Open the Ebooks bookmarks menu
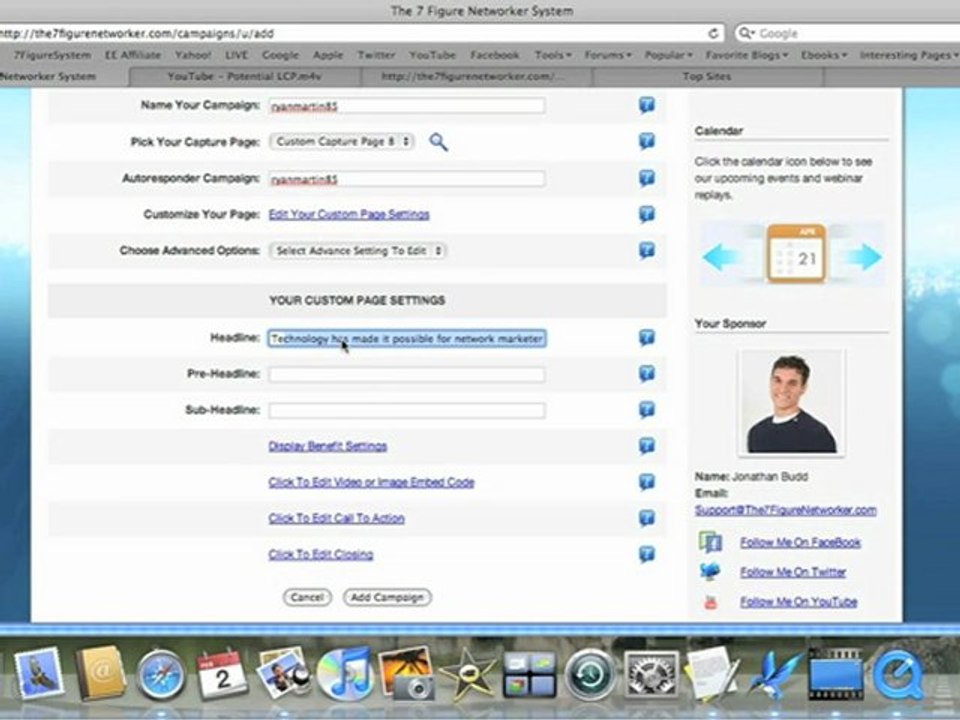Viewport: 960px width, 720px height. [x=823, y=55]
